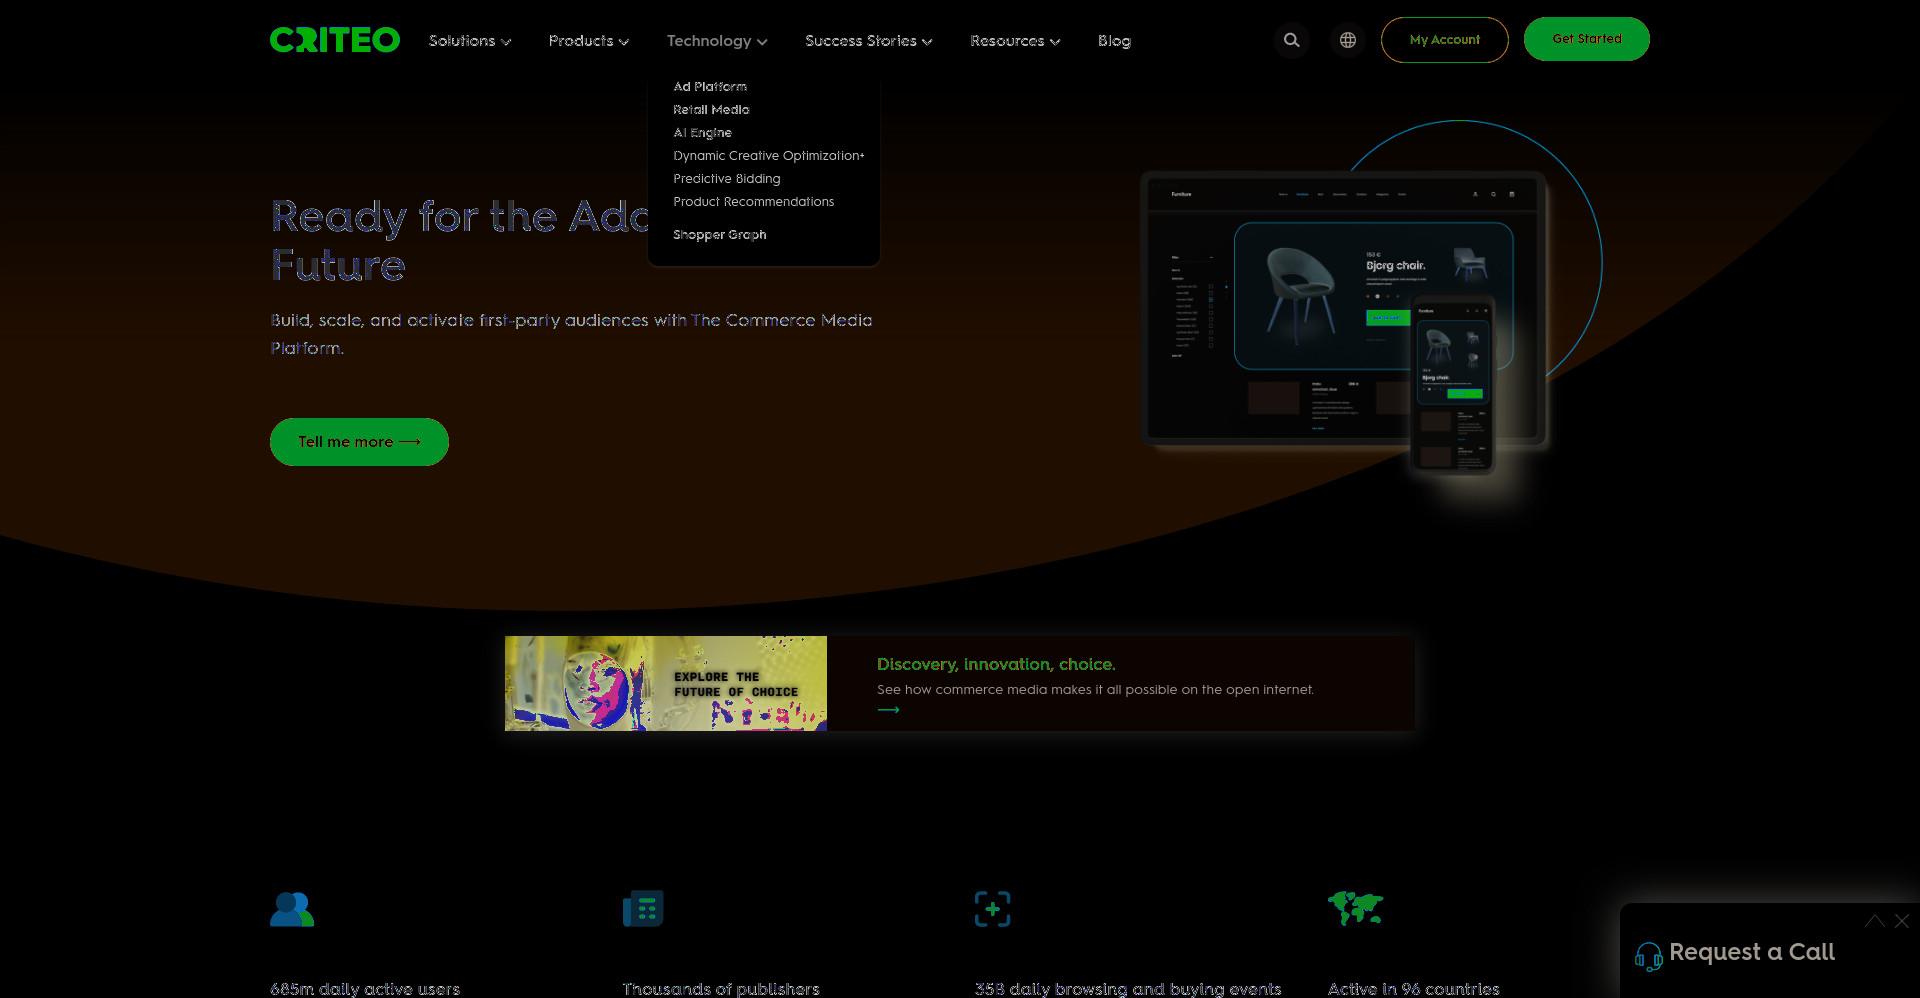Select AI Engine from Technology menu
Viewport: 1920px width, 998px height.
click(702, 133)
